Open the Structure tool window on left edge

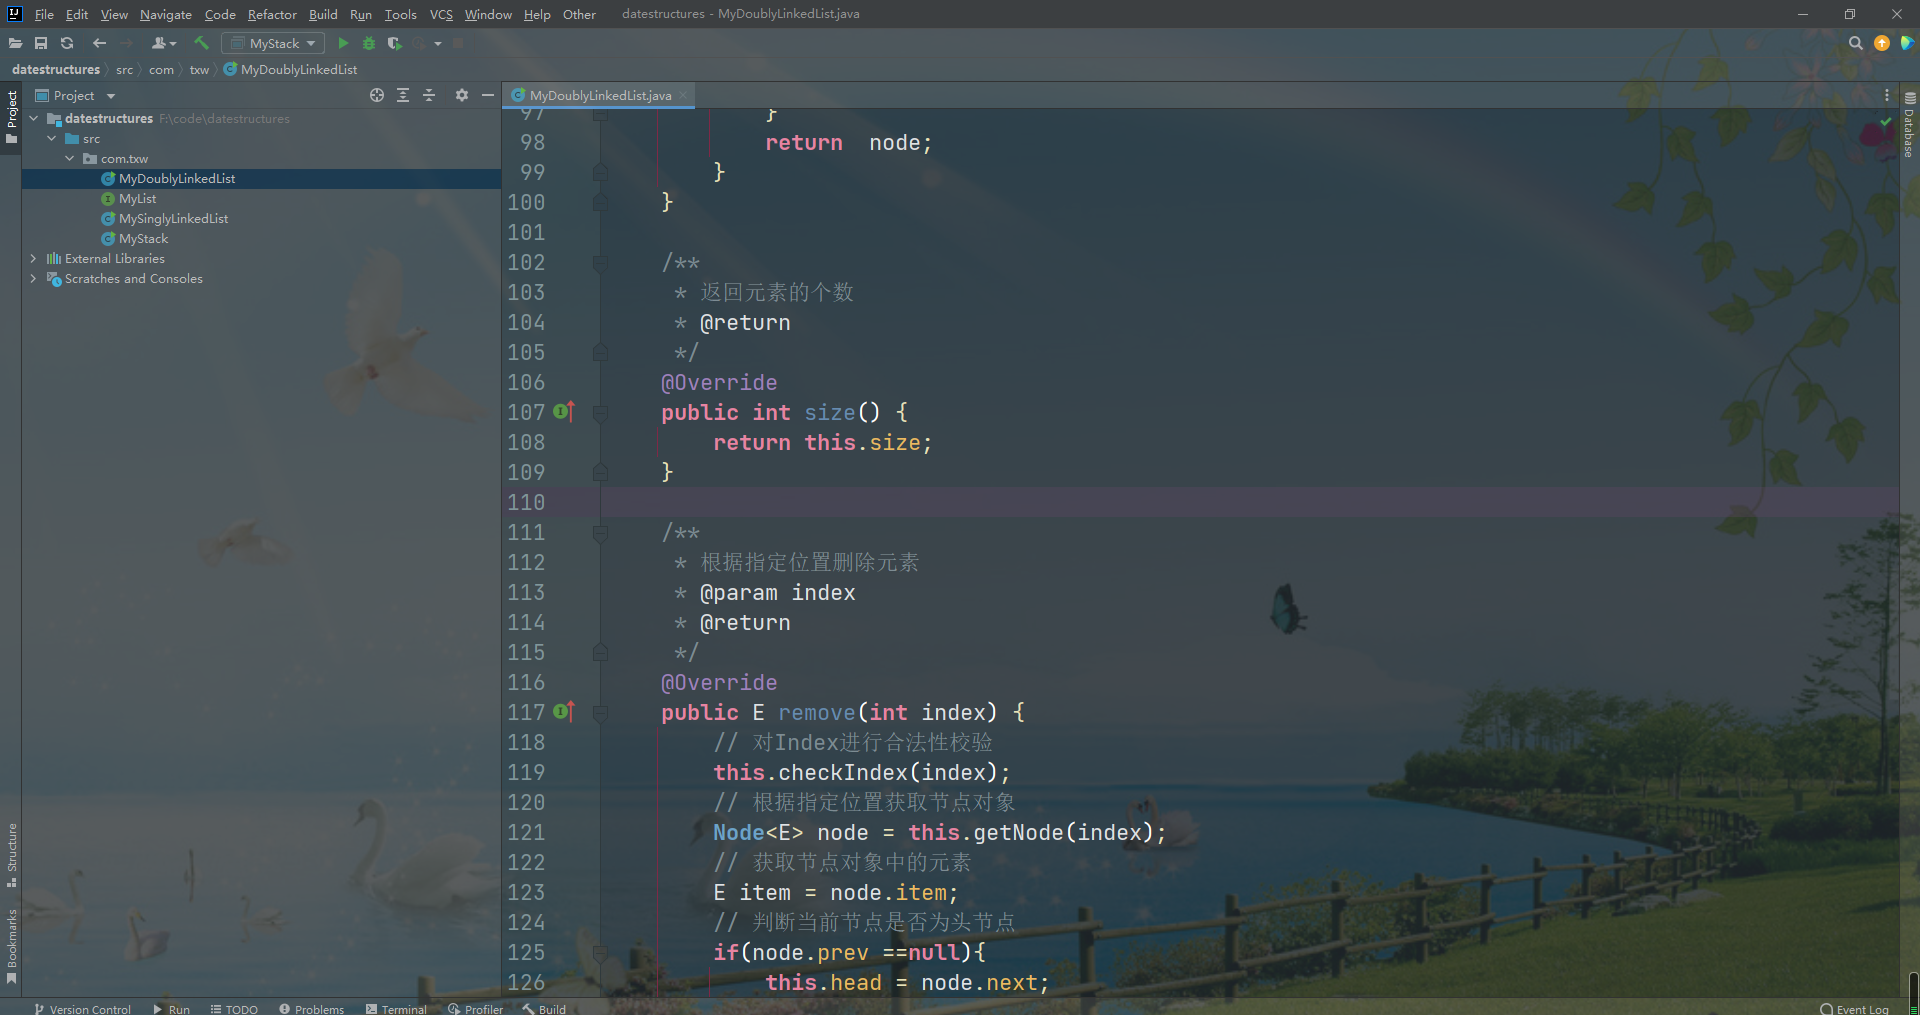(x=12, y=855)
